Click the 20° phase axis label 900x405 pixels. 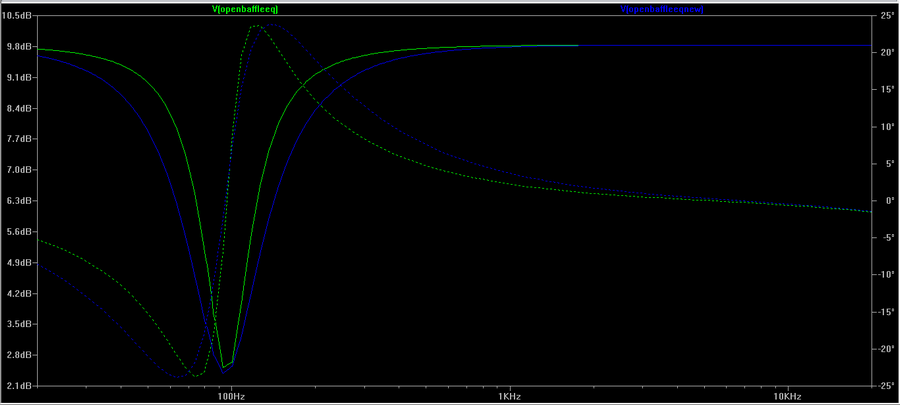coord(883,53)
